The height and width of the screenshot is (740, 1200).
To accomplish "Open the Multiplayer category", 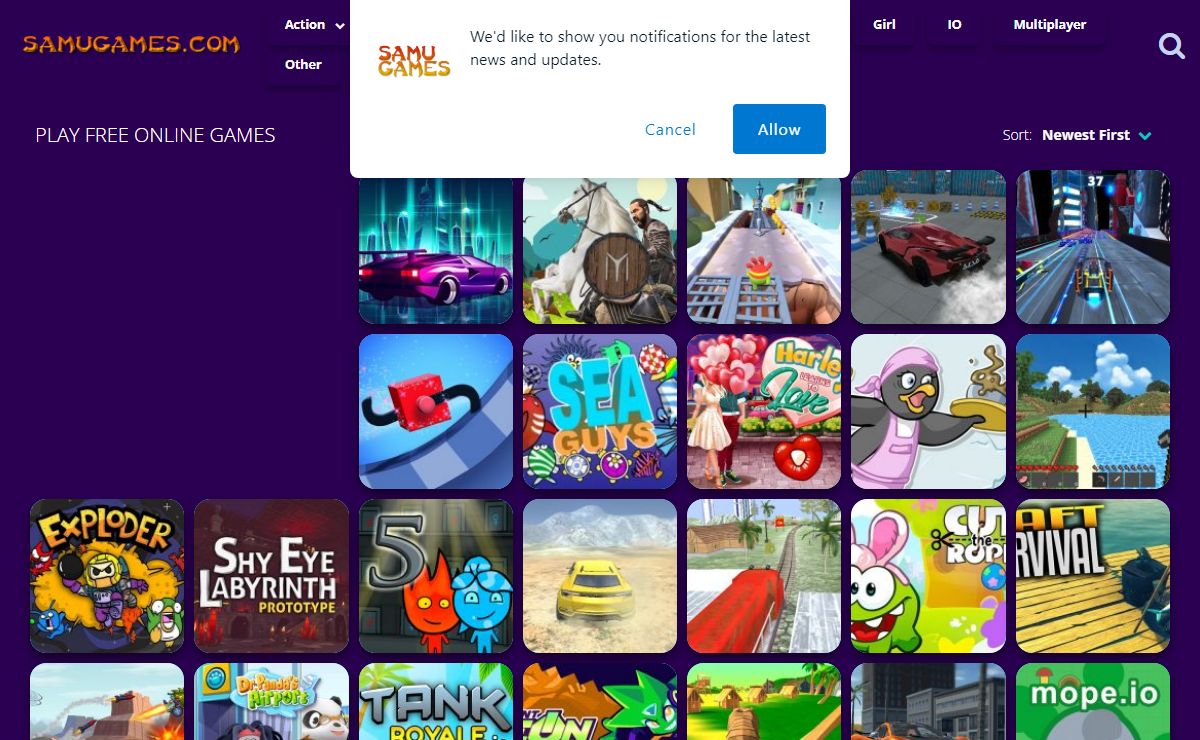I will 1049,24.
